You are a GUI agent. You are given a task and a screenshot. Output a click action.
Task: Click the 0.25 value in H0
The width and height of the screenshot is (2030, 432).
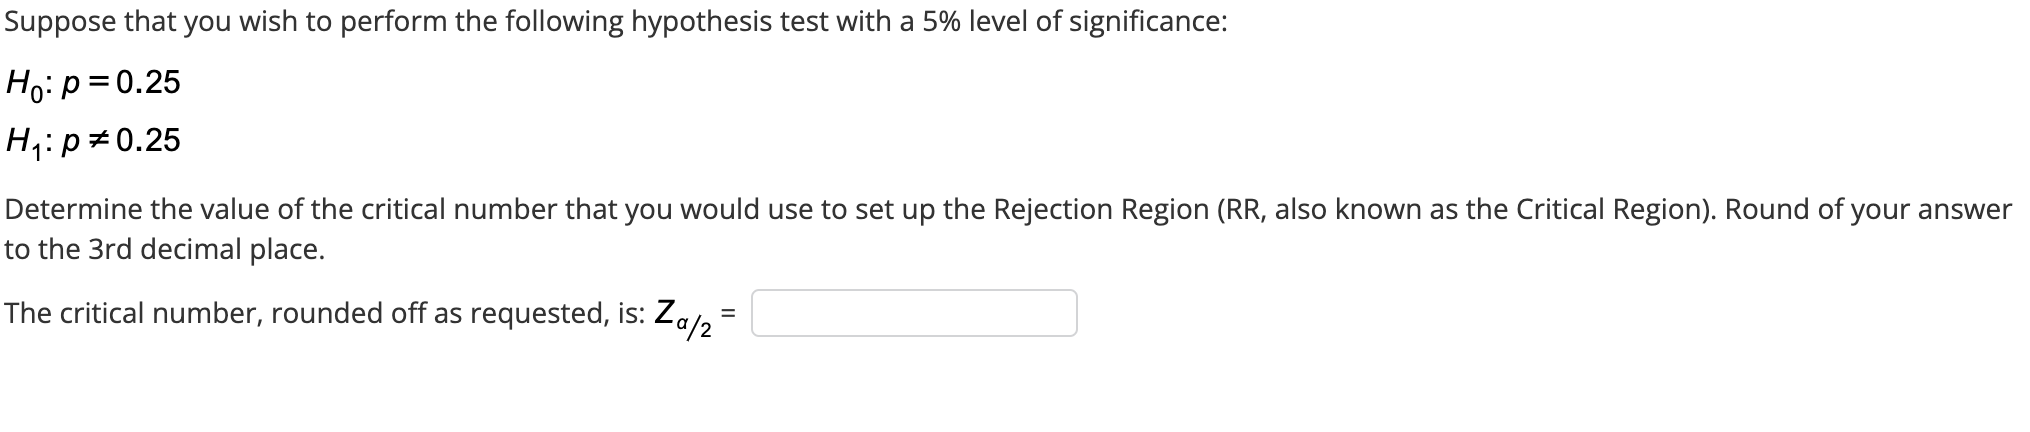click(x=149, y=82)
